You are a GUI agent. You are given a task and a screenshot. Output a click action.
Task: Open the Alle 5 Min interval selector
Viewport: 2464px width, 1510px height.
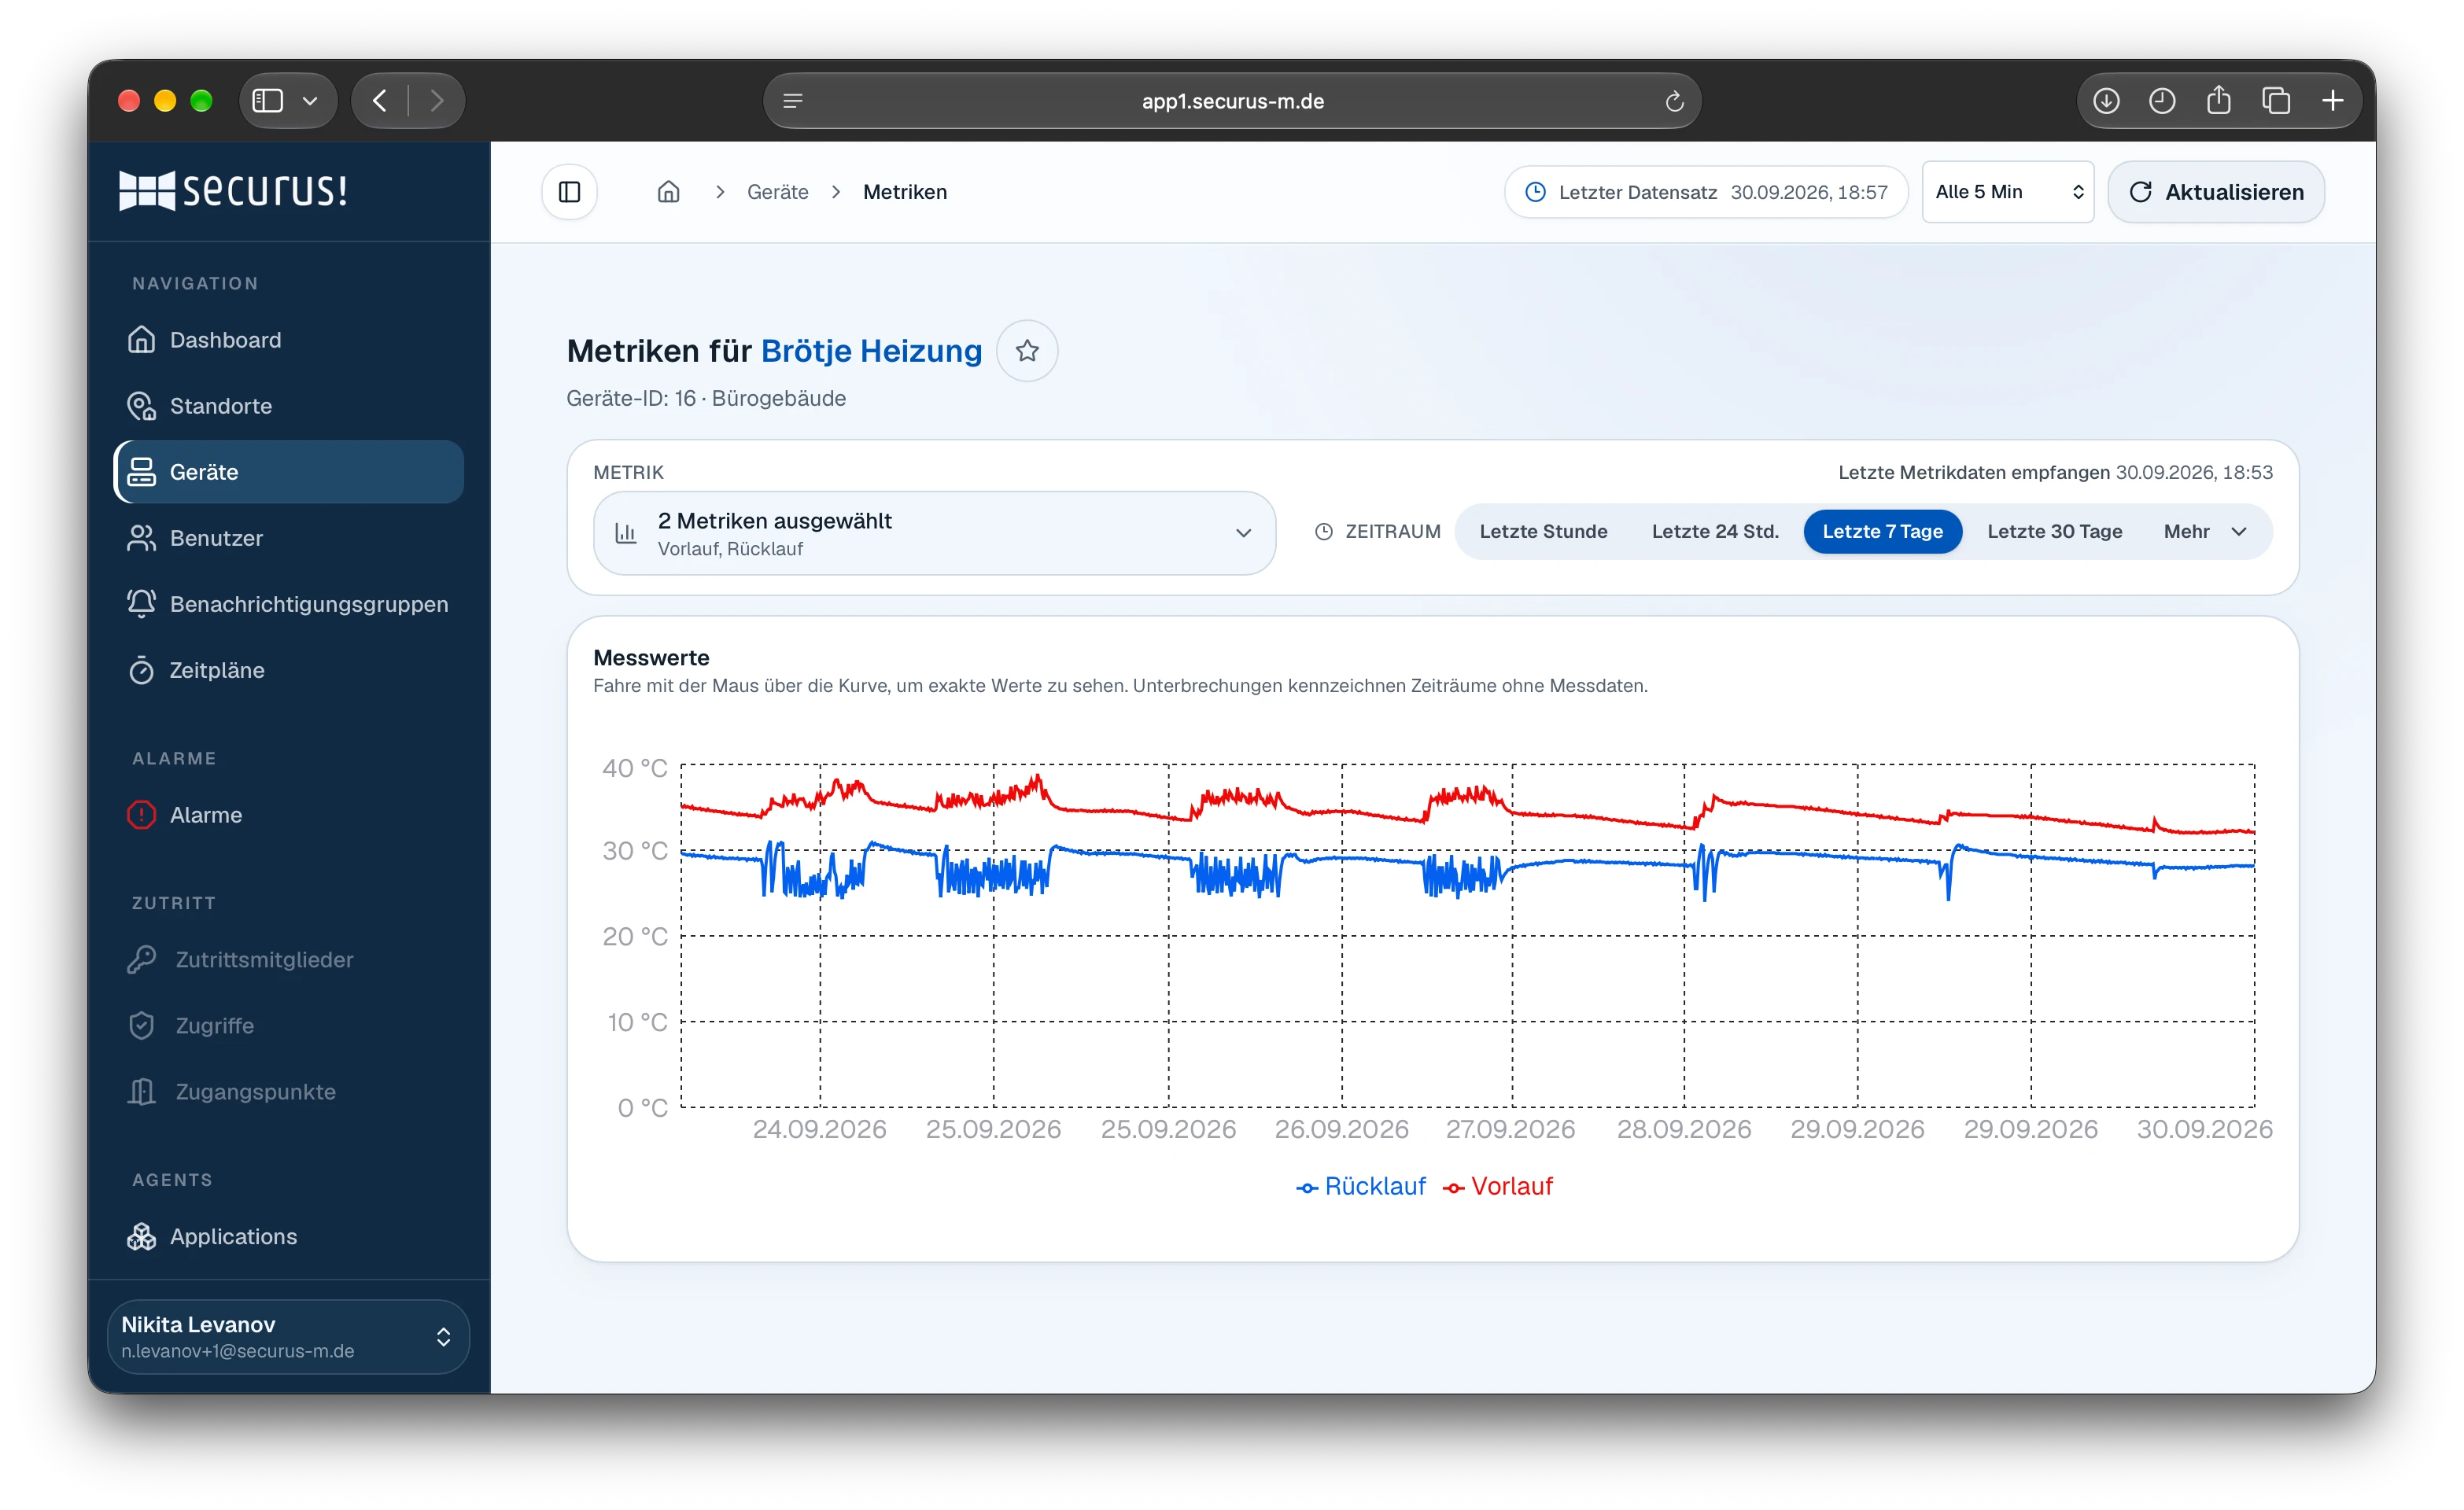tap(2008, 192)
